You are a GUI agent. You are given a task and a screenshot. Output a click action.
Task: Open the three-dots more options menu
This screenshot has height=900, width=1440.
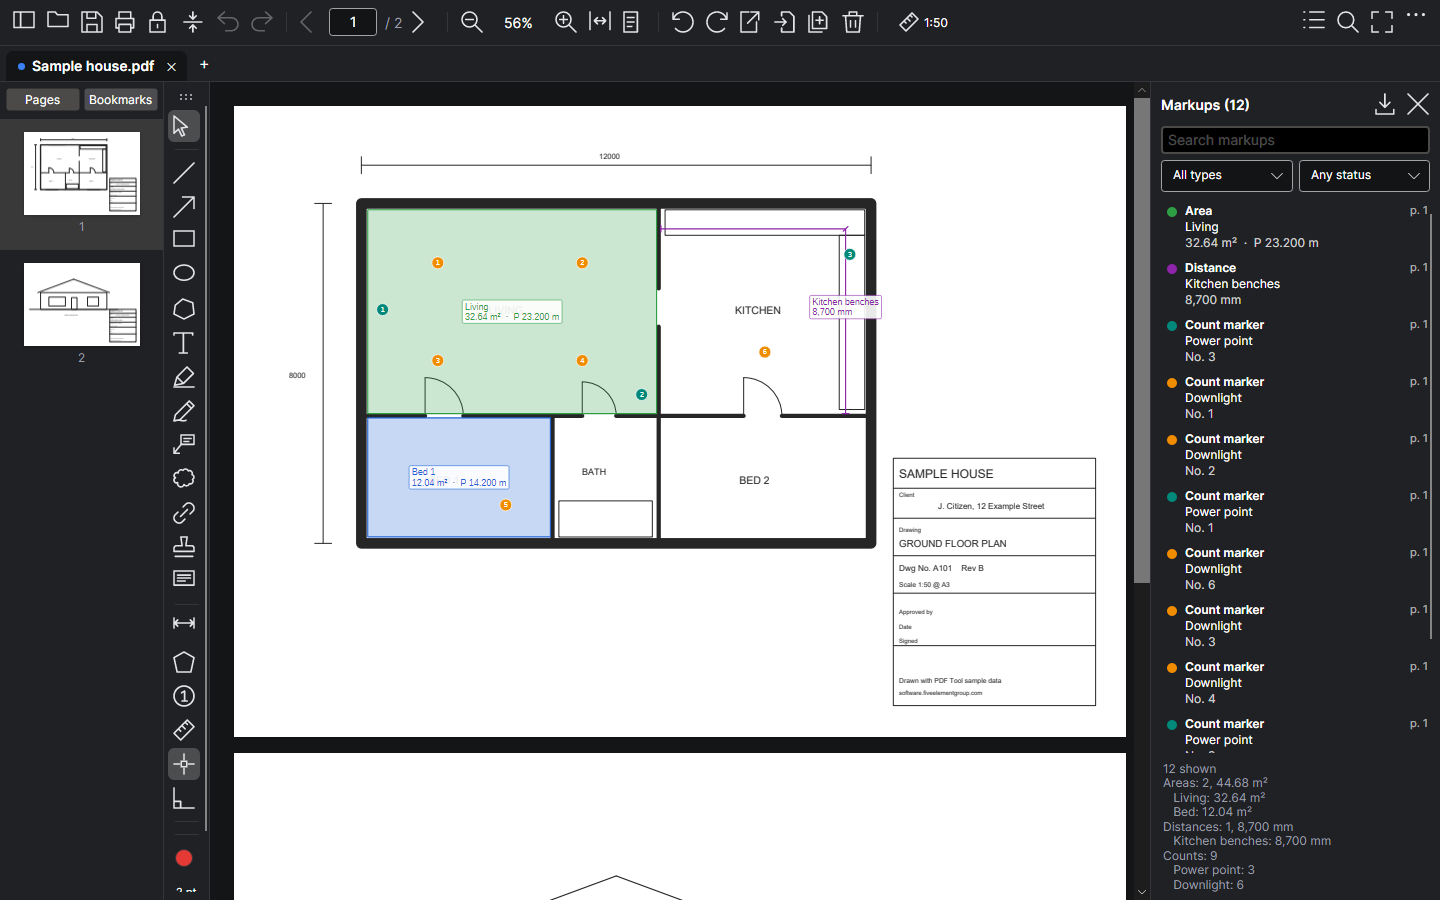tap(1416, 15)
